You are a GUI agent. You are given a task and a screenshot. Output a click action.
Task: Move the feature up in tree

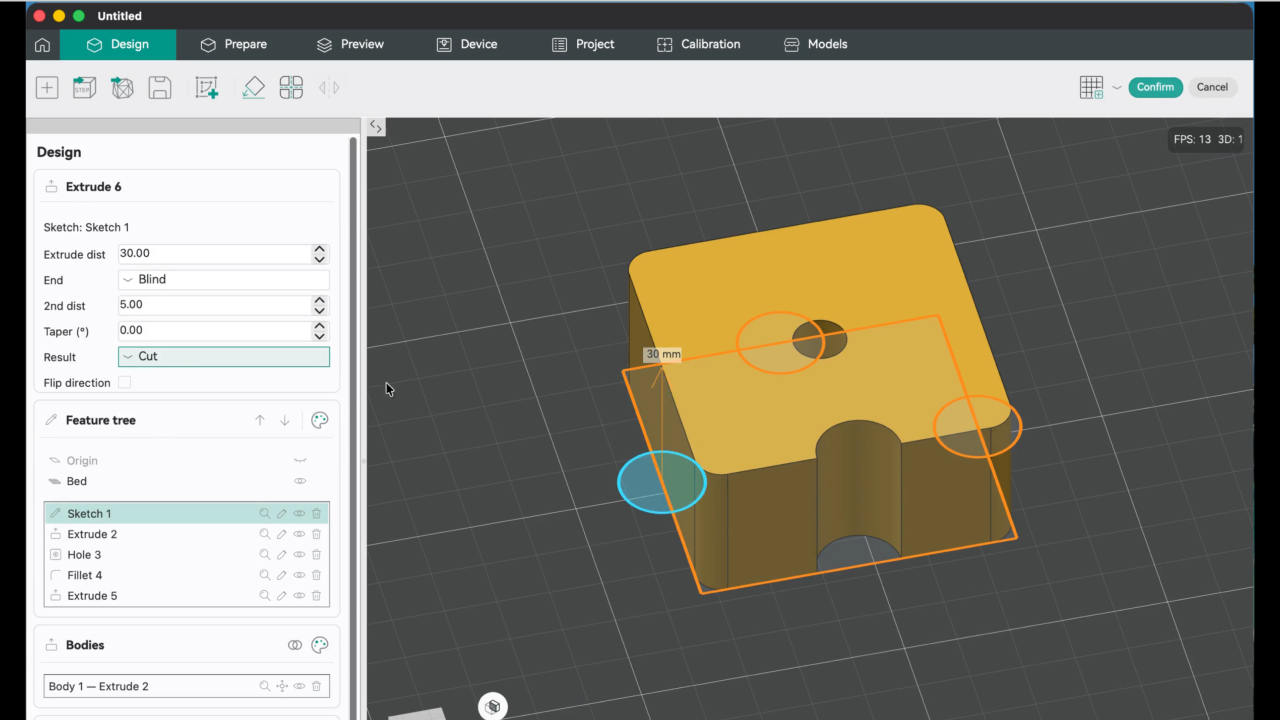coord(260,421)
